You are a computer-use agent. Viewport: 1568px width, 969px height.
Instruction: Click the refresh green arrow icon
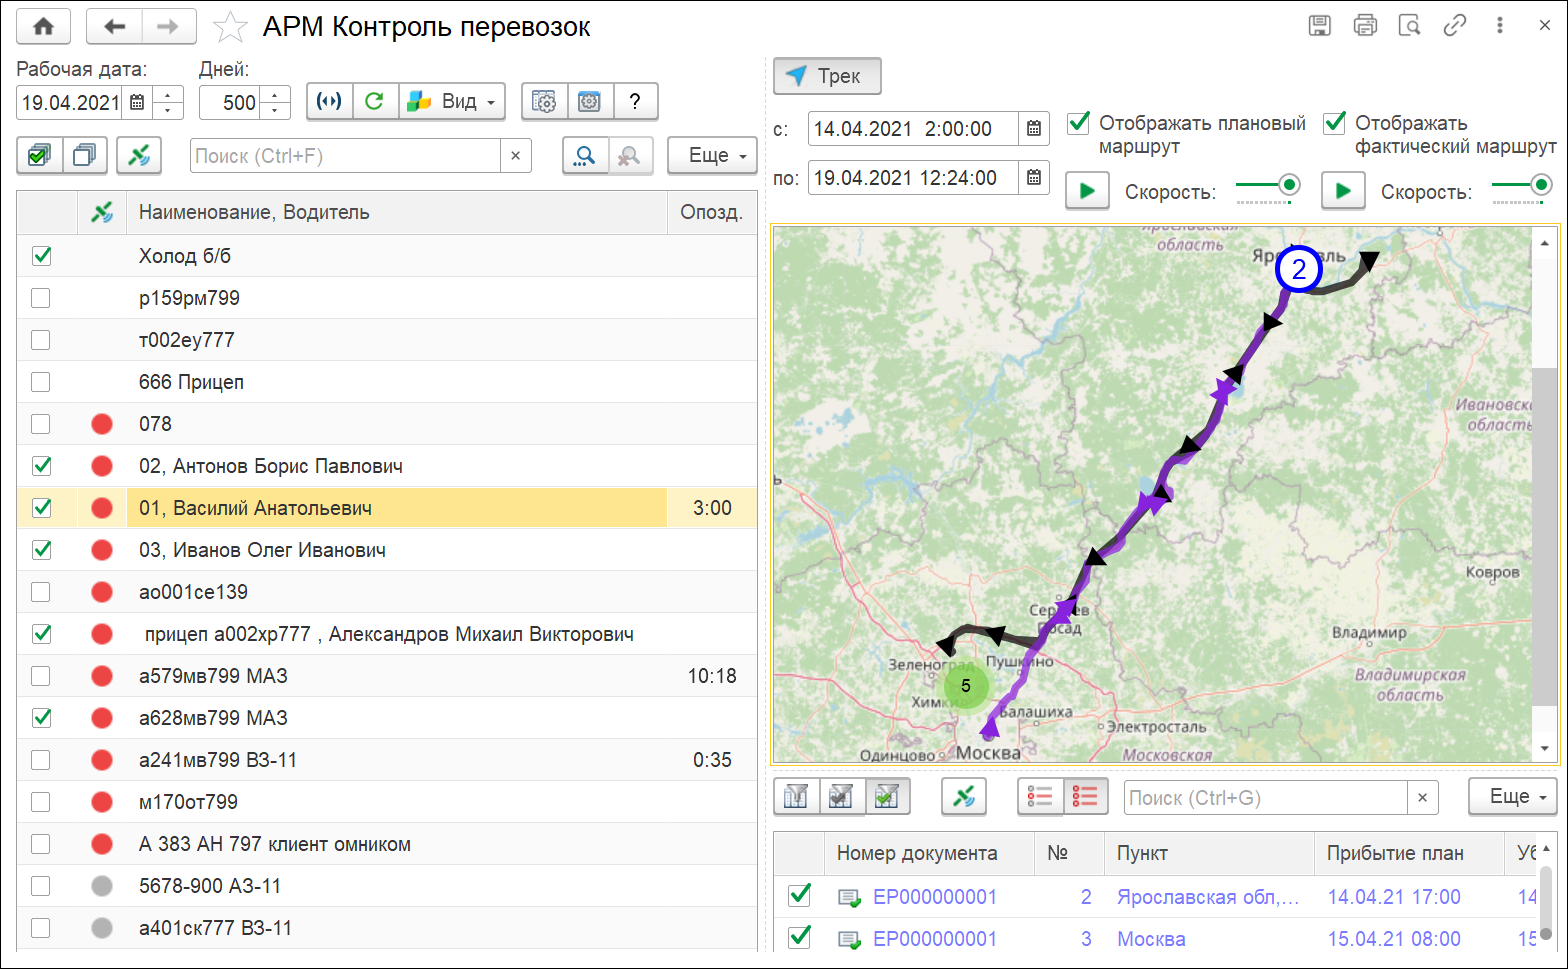coord(375,101)
